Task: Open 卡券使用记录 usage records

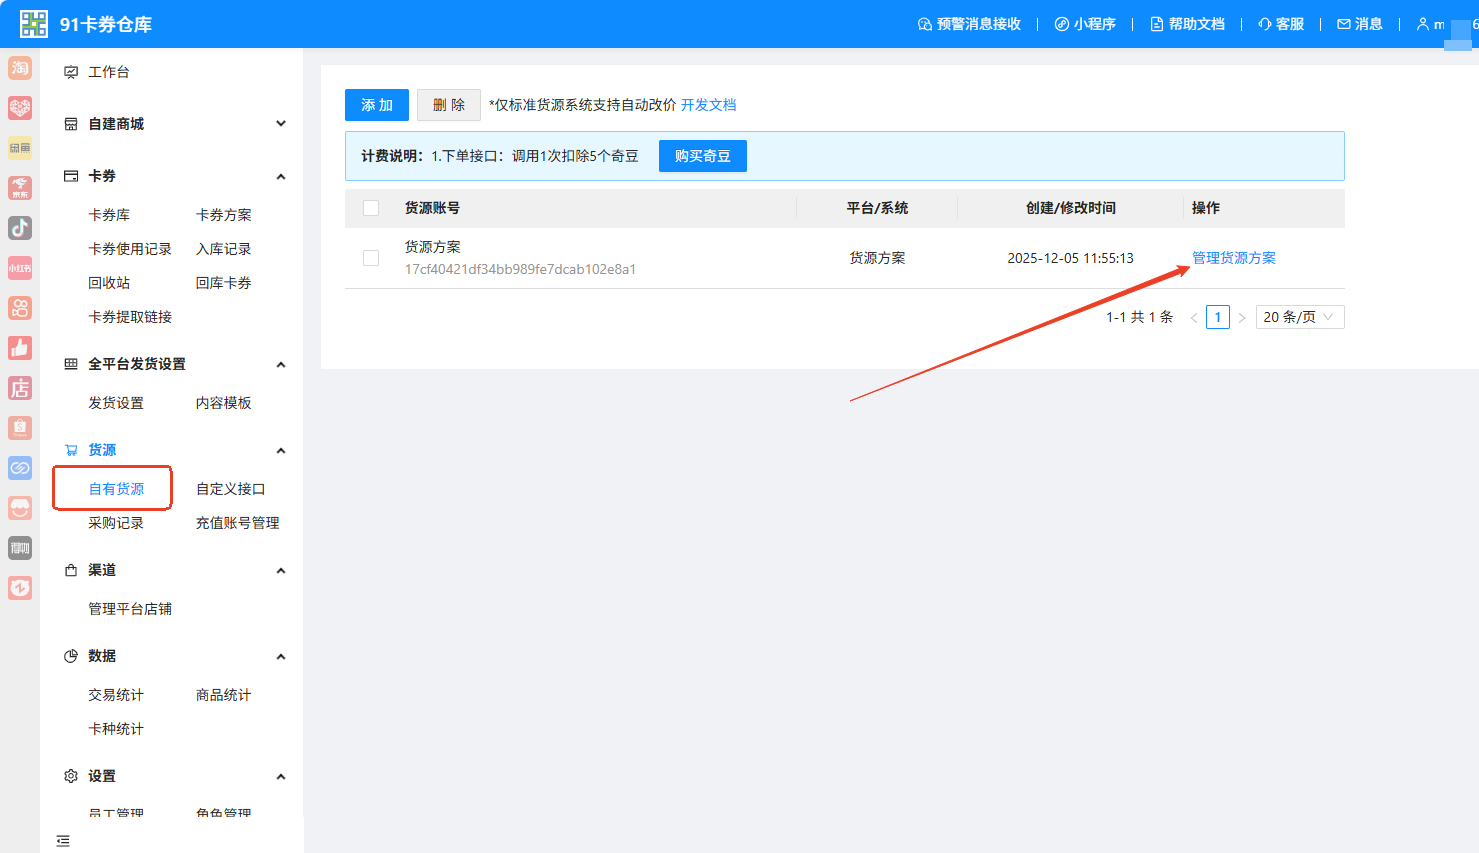Action: (130, 249)
